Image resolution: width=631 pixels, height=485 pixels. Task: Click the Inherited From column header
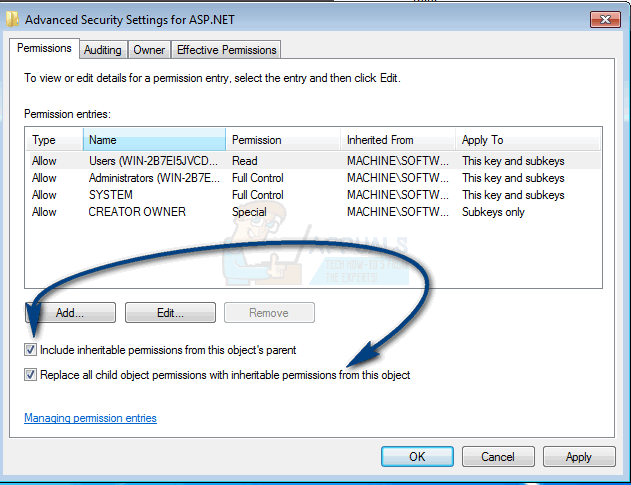coord(396,140)
